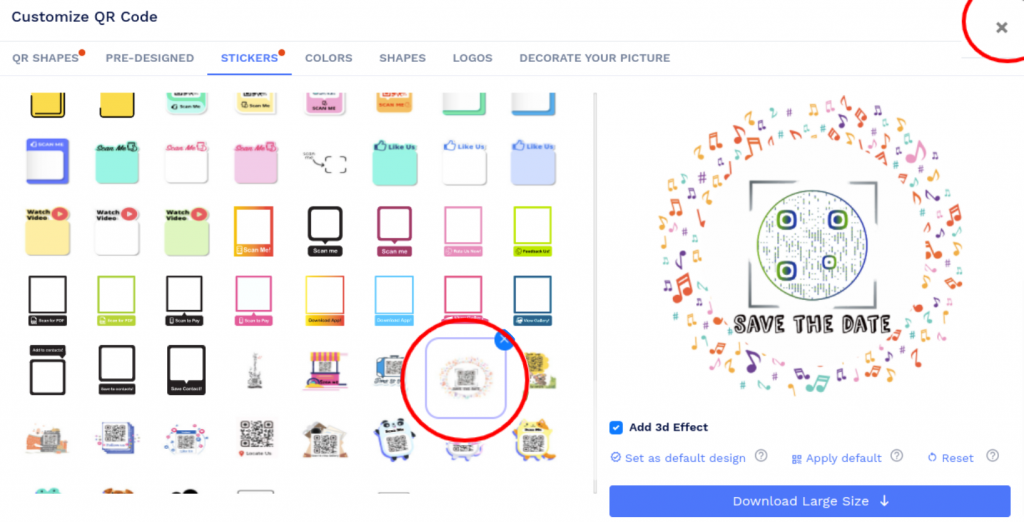1024x522 pixels.
Task: Select yellow Watch Video play-button sticker
Action: pyautogui.click(x=48, y=231)
